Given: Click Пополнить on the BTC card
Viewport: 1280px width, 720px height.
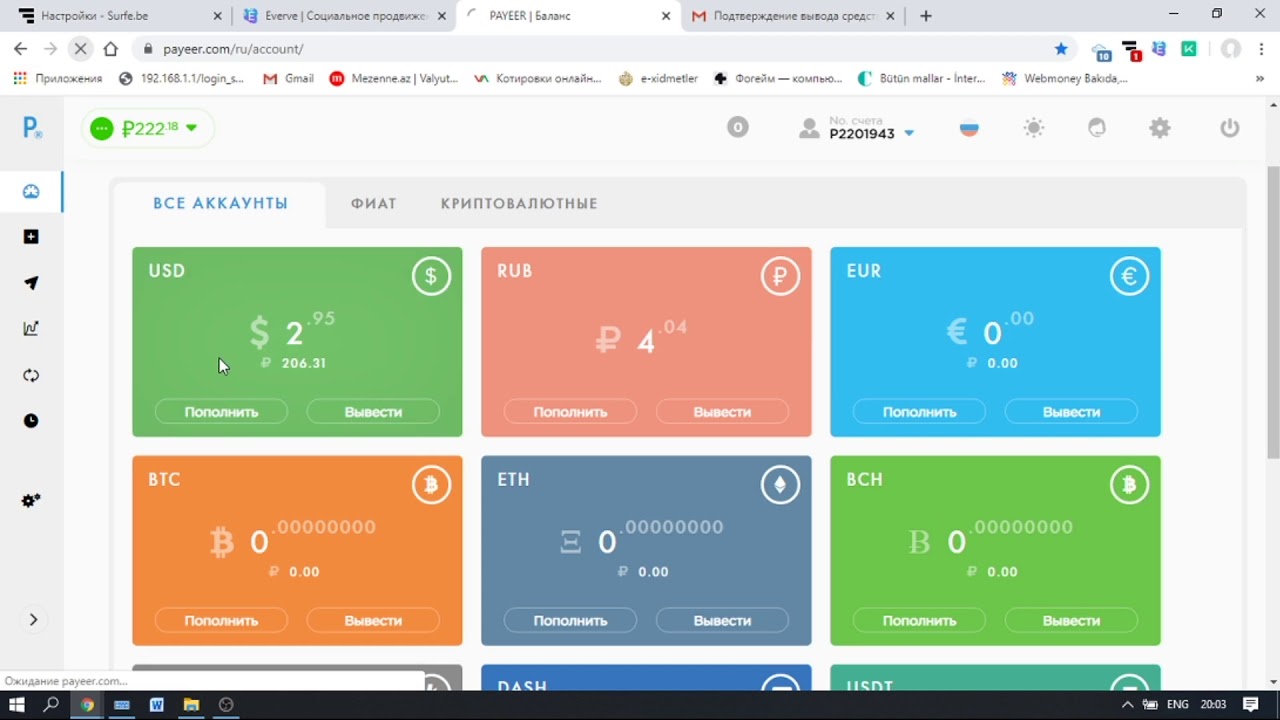Looking at the screenshot, I should (221, 621).
